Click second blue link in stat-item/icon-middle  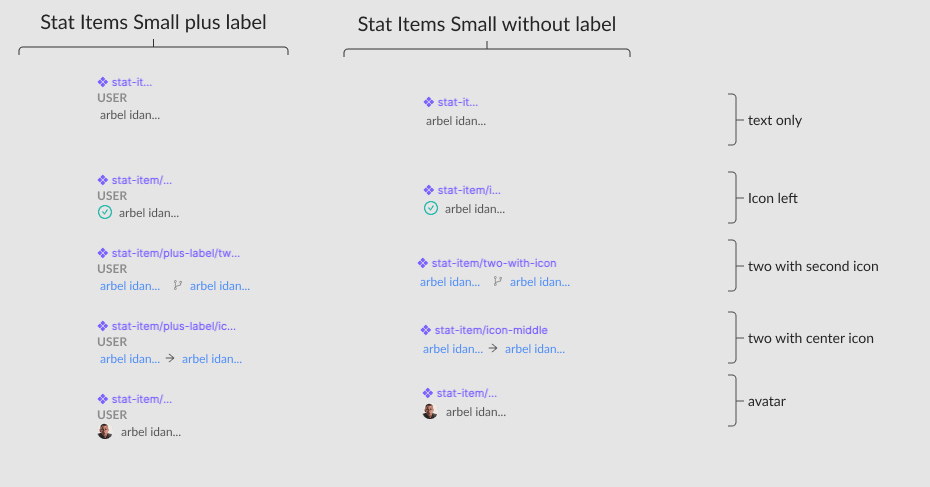click(x=535, y=349)
